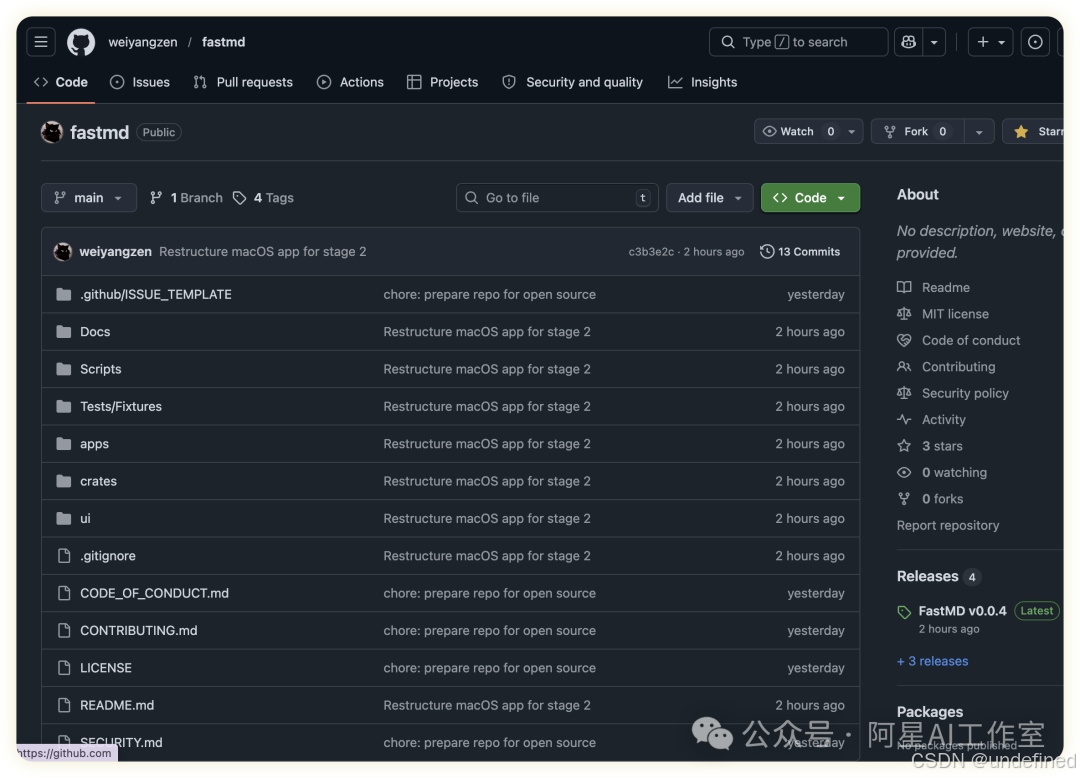This screenshot has height=778, width=1080.
Task: Click the book icon next to Readme
Action: (904, 288)
